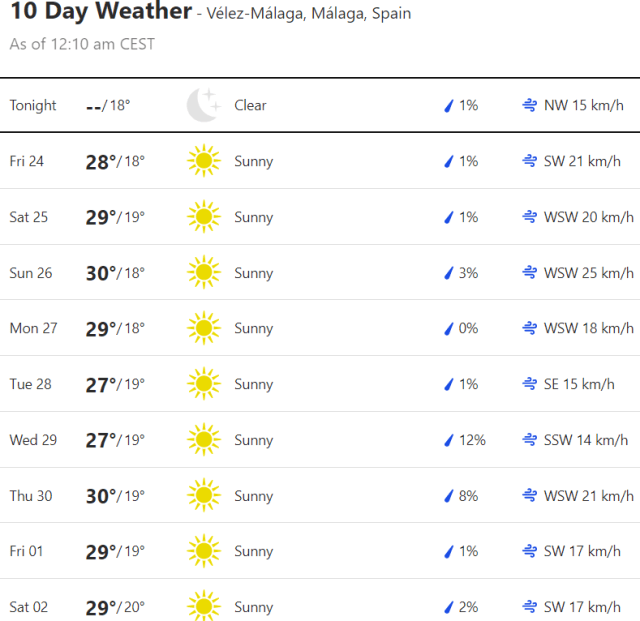
Task: Click WSW 21 km/h wind on Thu 30
Action: point(588,496)
